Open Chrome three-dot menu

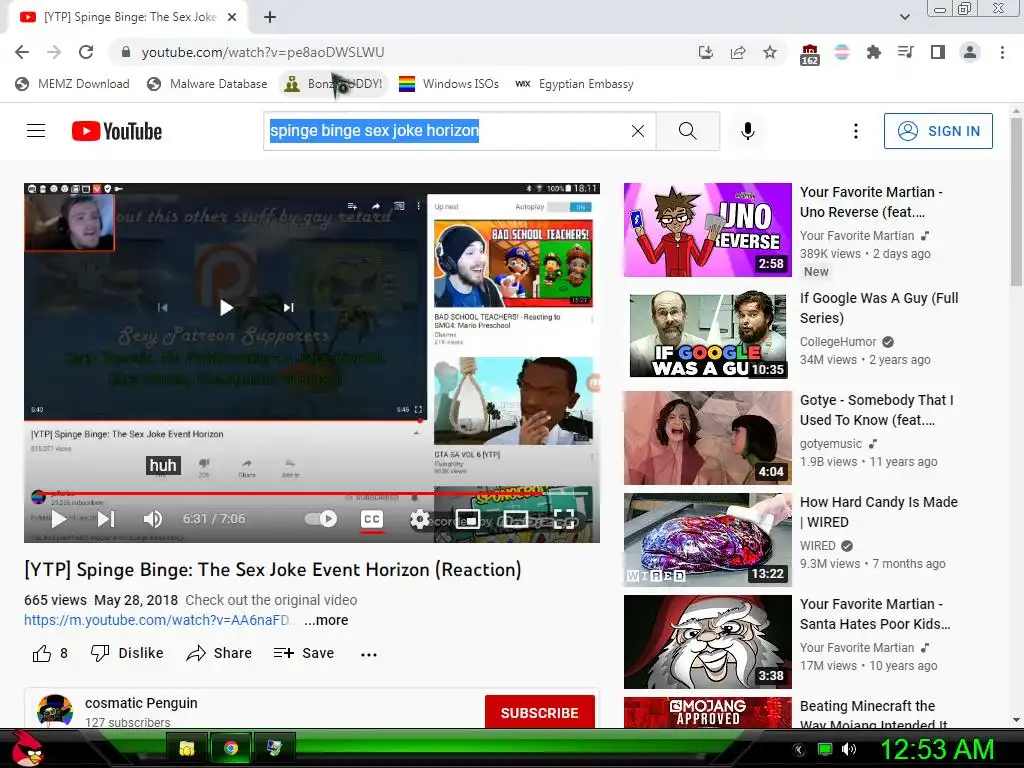tap(1002, 52)
